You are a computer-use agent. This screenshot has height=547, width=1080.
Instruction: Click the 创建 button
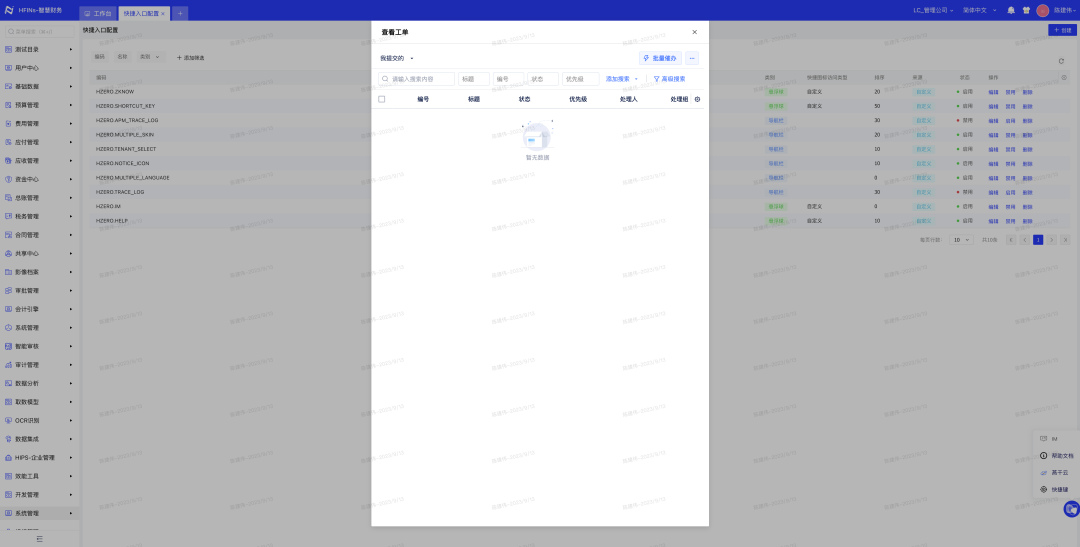(x=1062, y=30)
